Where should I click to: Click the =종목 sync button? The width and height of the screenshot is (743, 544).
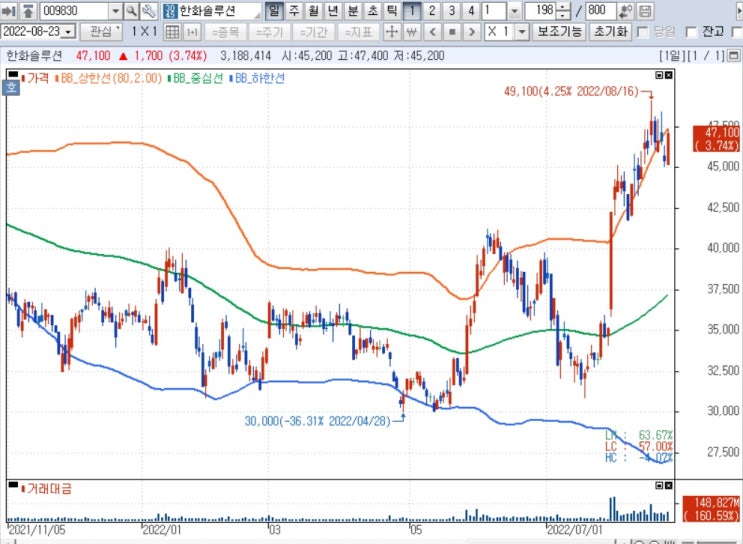(226, 32)
